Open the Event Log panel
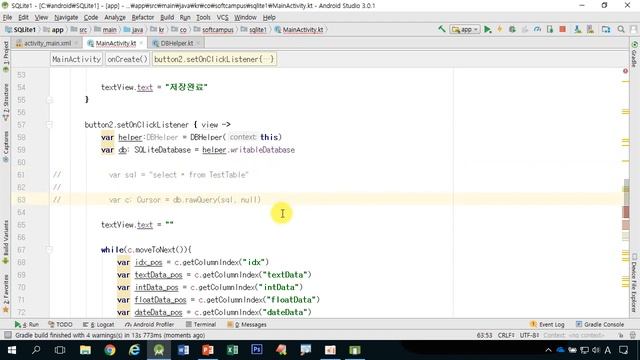640x360 pixels. pyautogui.click(x=547, y=324)
